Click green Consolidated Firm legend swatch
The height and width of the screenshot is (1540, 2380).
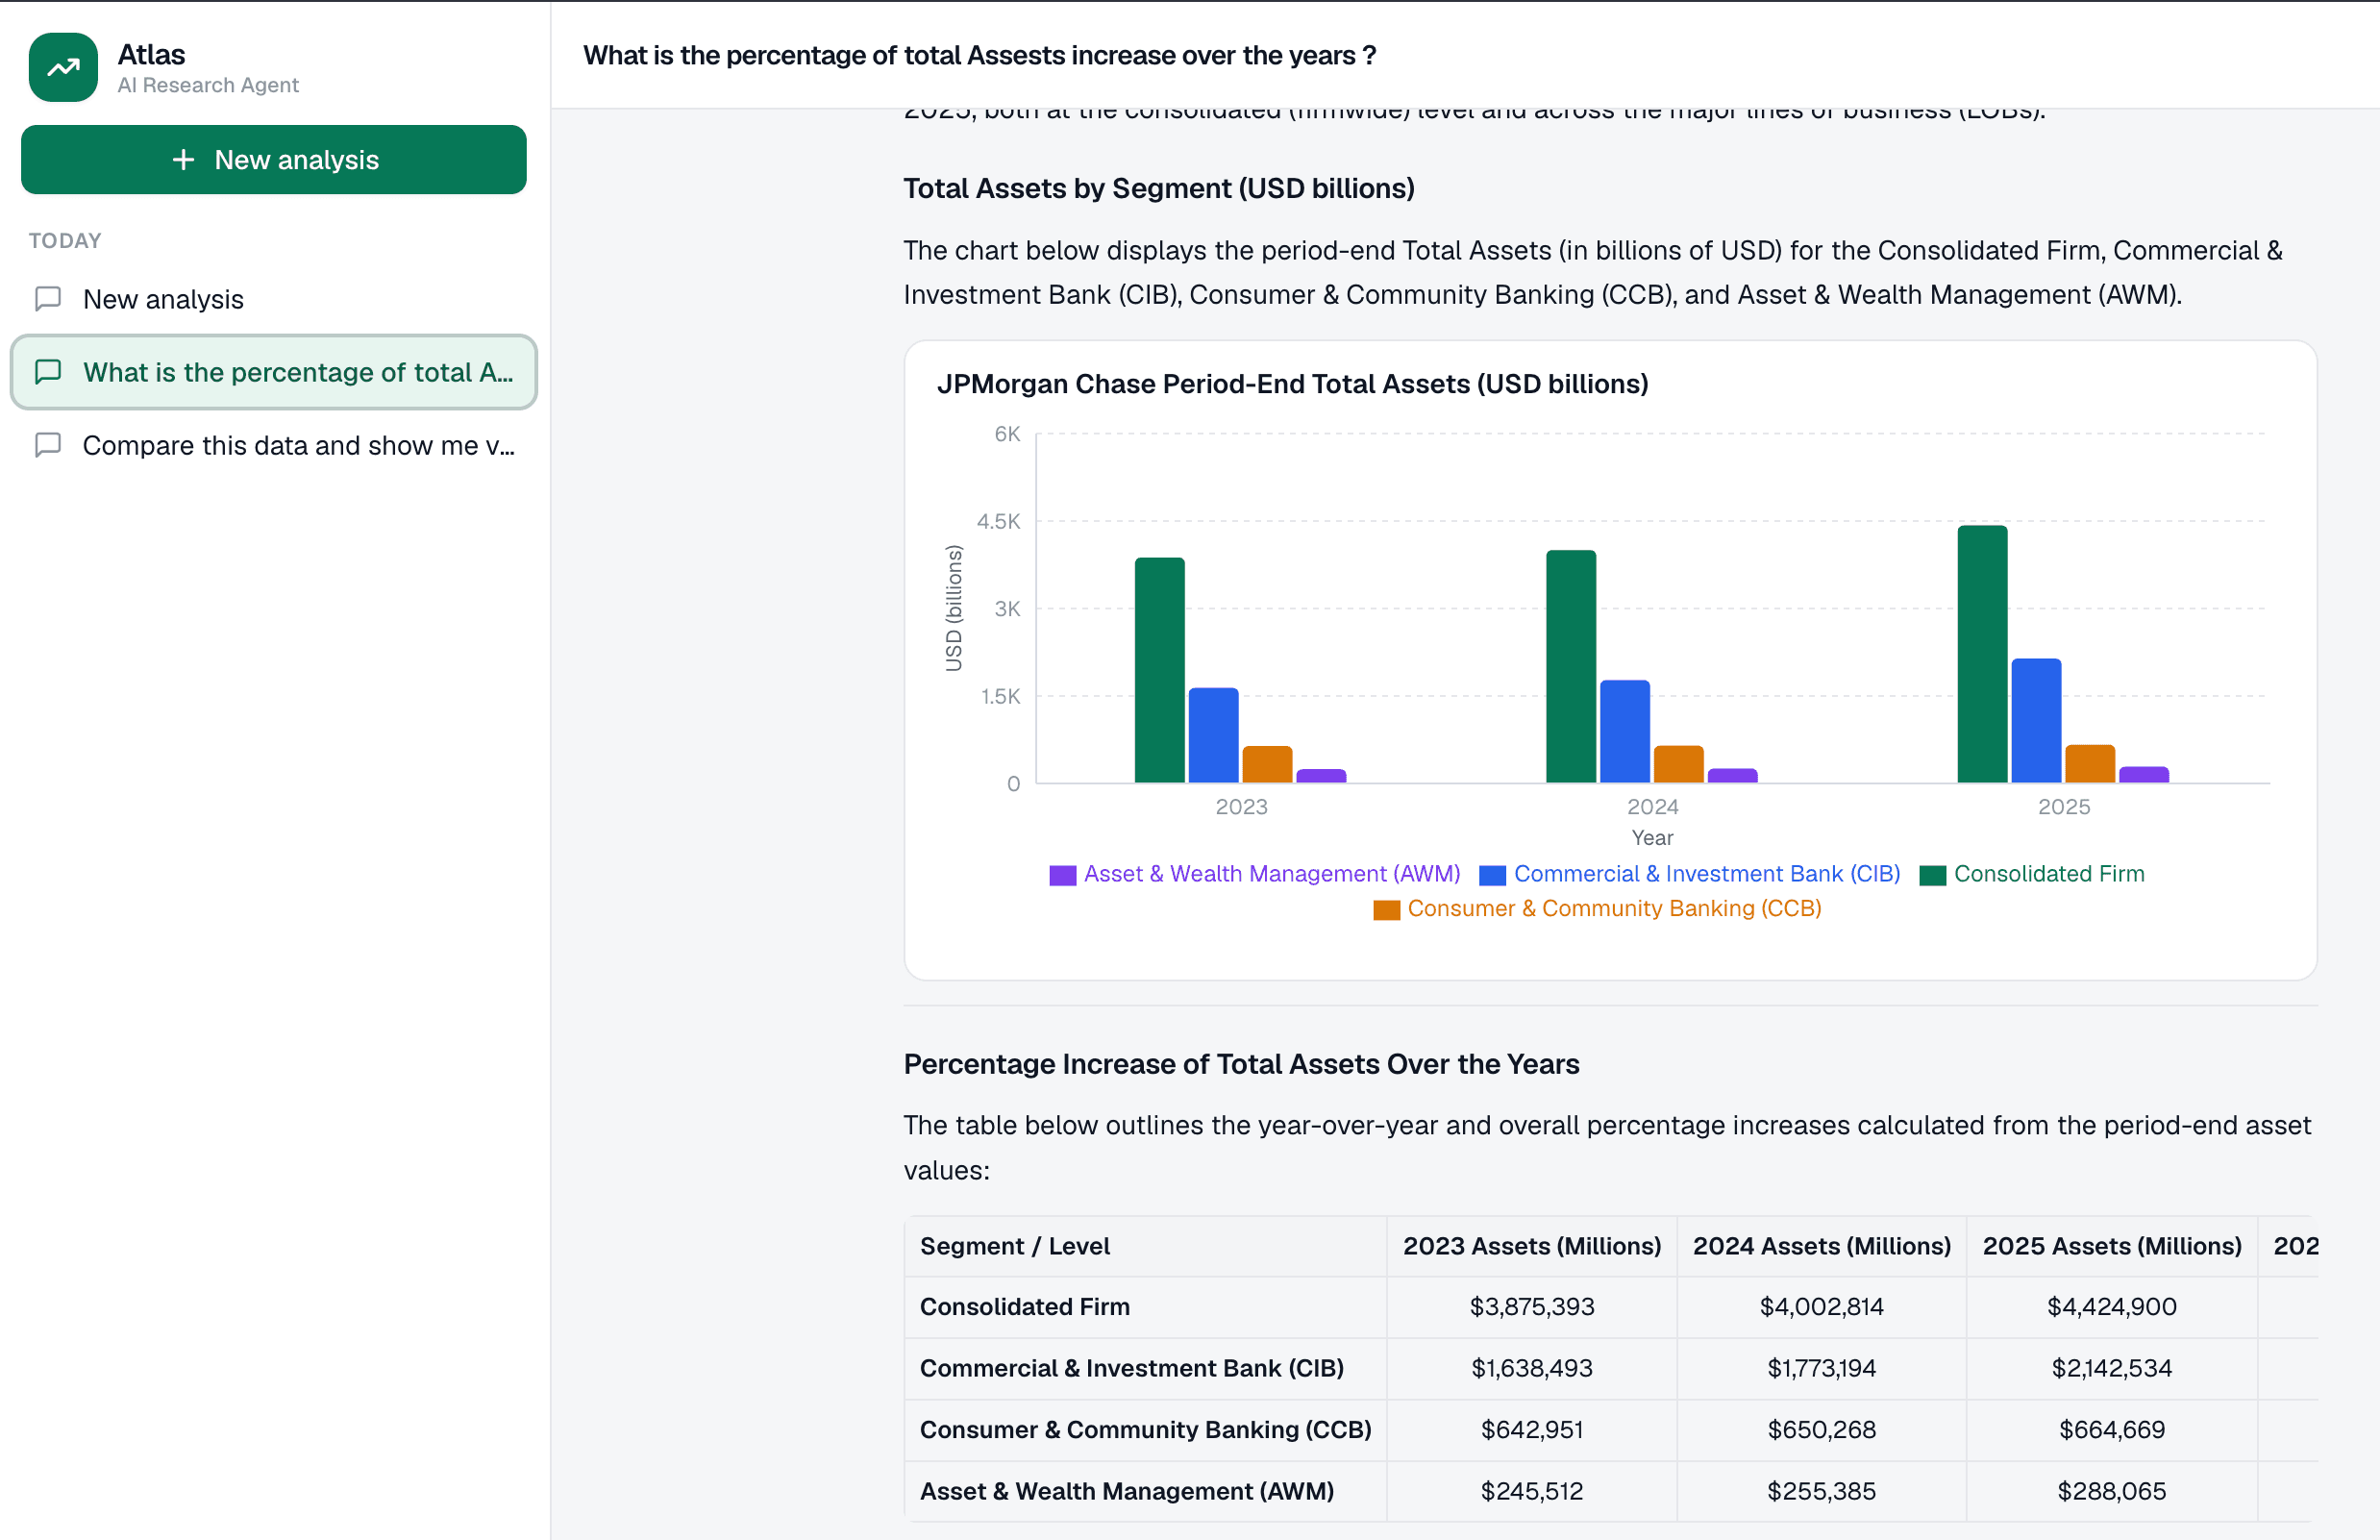click(1932, 875)
